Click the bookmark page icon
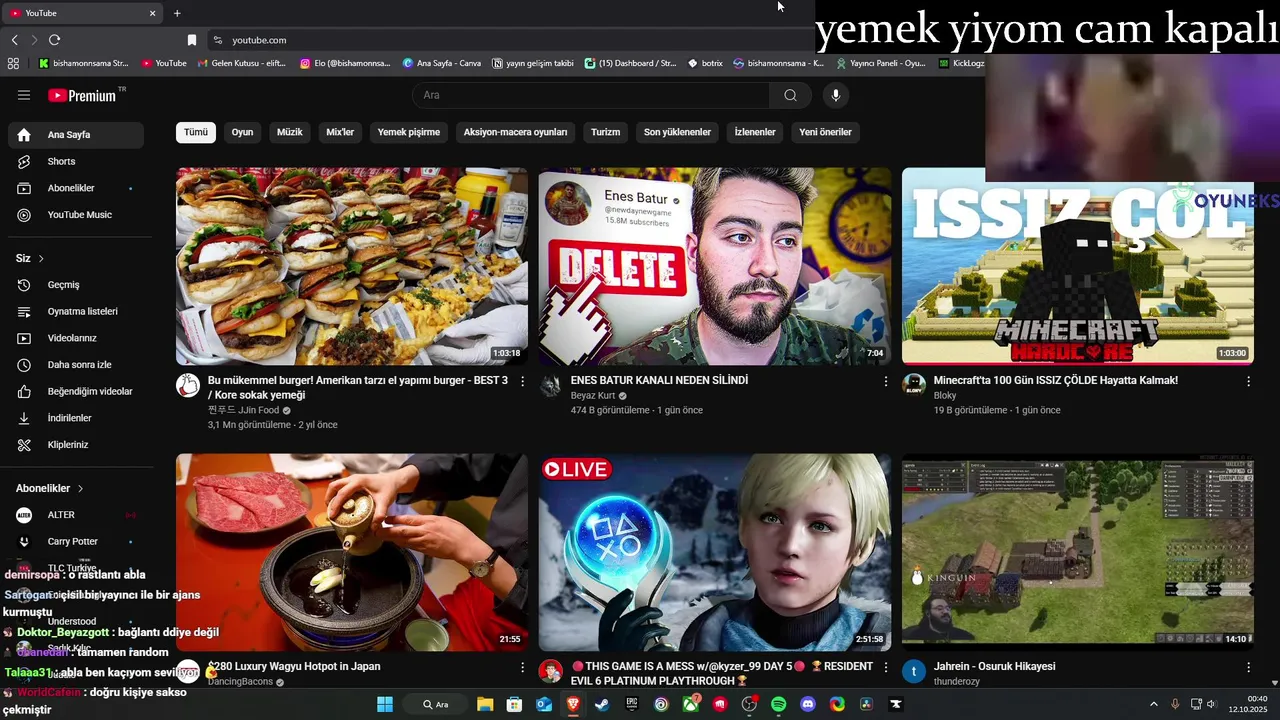This screenshot has height=720, width=1280. (x=192, y=40)
